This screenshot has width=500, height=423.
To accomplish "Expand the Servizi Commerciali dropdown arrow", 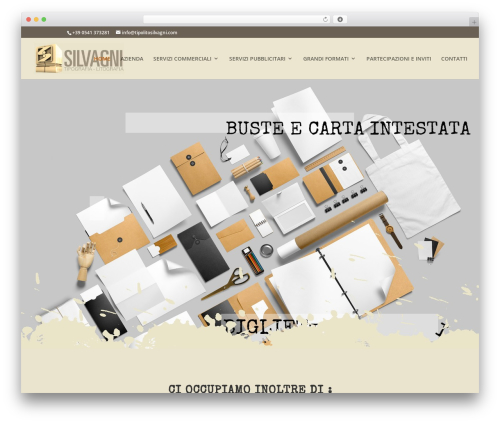I will pos(216,59).
